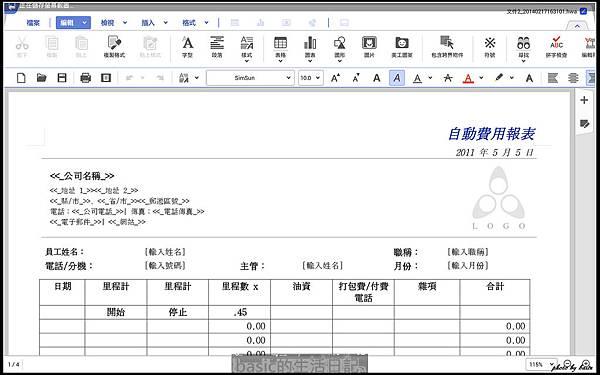Open the underline style dropdown arrow

pyautogui.click(x=430, y=78)
